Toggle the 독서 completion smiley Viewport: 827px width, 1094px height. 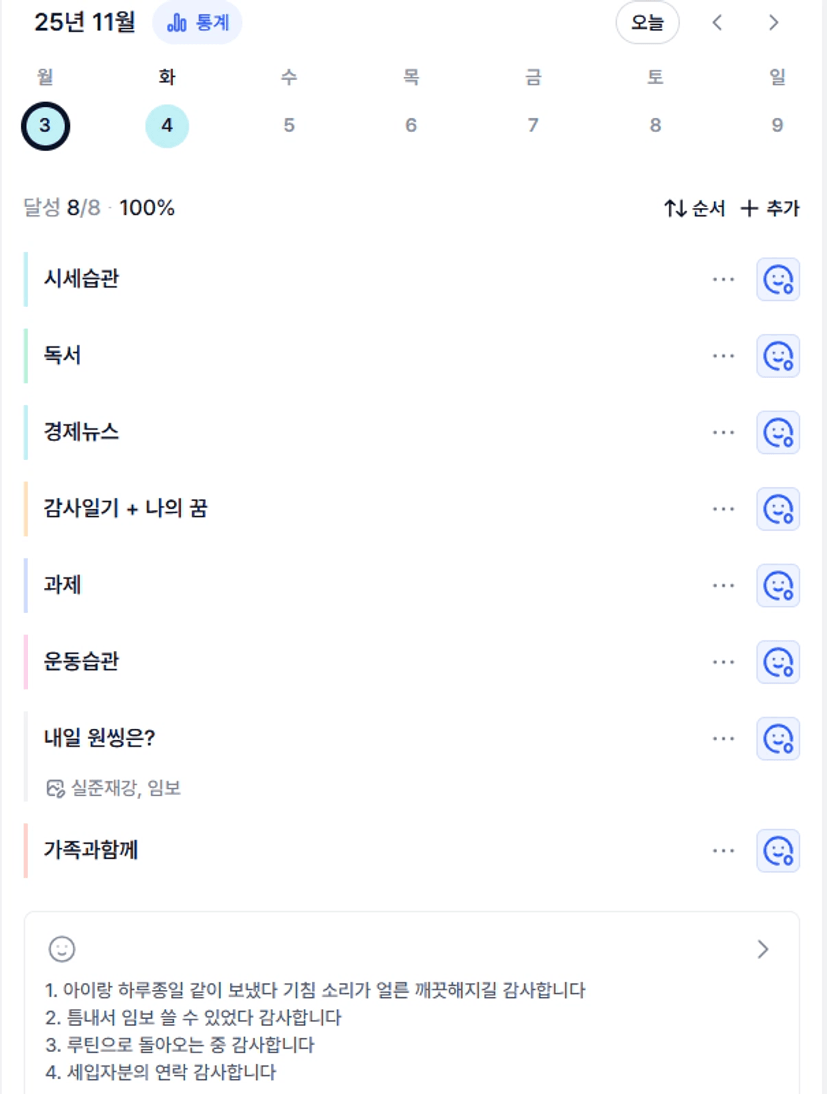(x=777, y=356)
